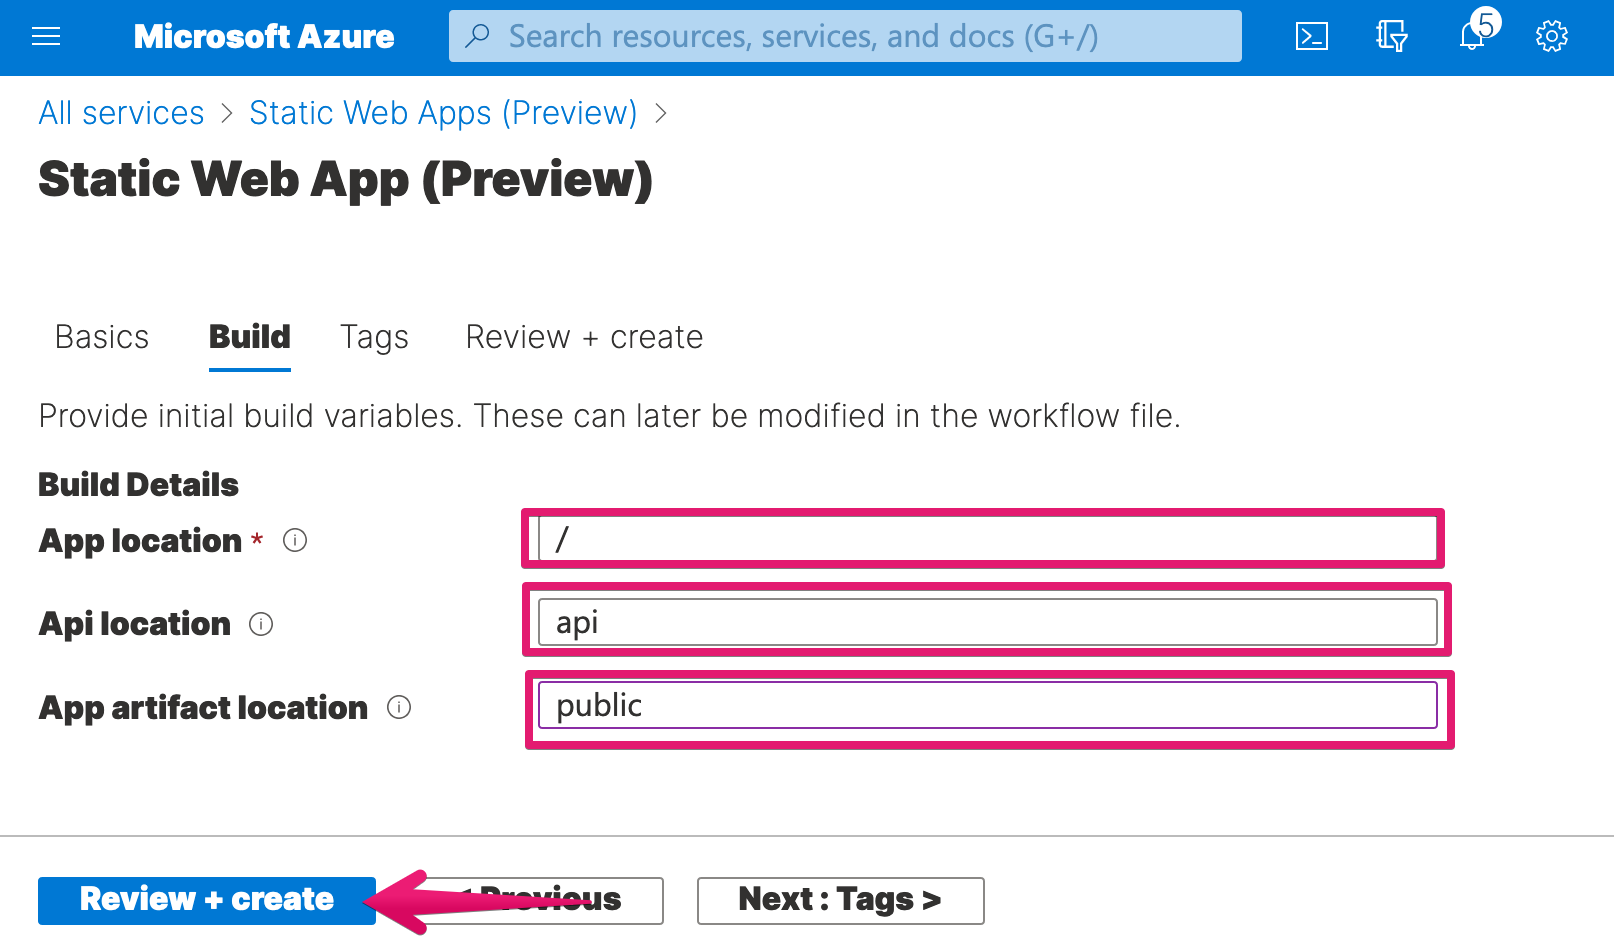Screen dimensions: 1614x948
Task: Click the search magnifier icon
Action: 478,36
